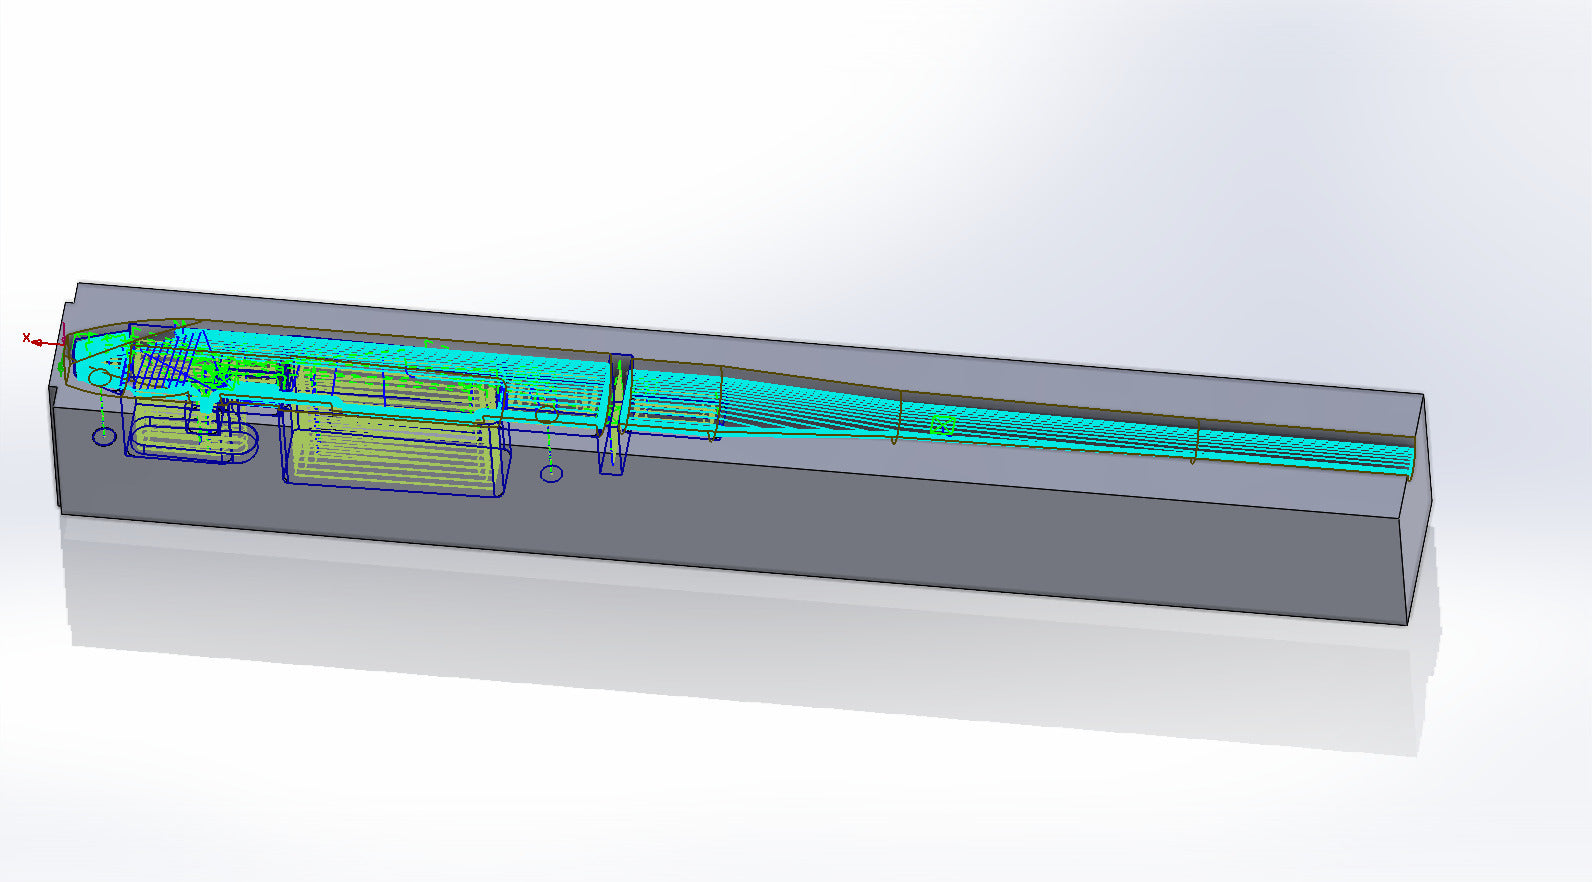
Task: Click the red X-axis origin marker
Action: [34, 341]
